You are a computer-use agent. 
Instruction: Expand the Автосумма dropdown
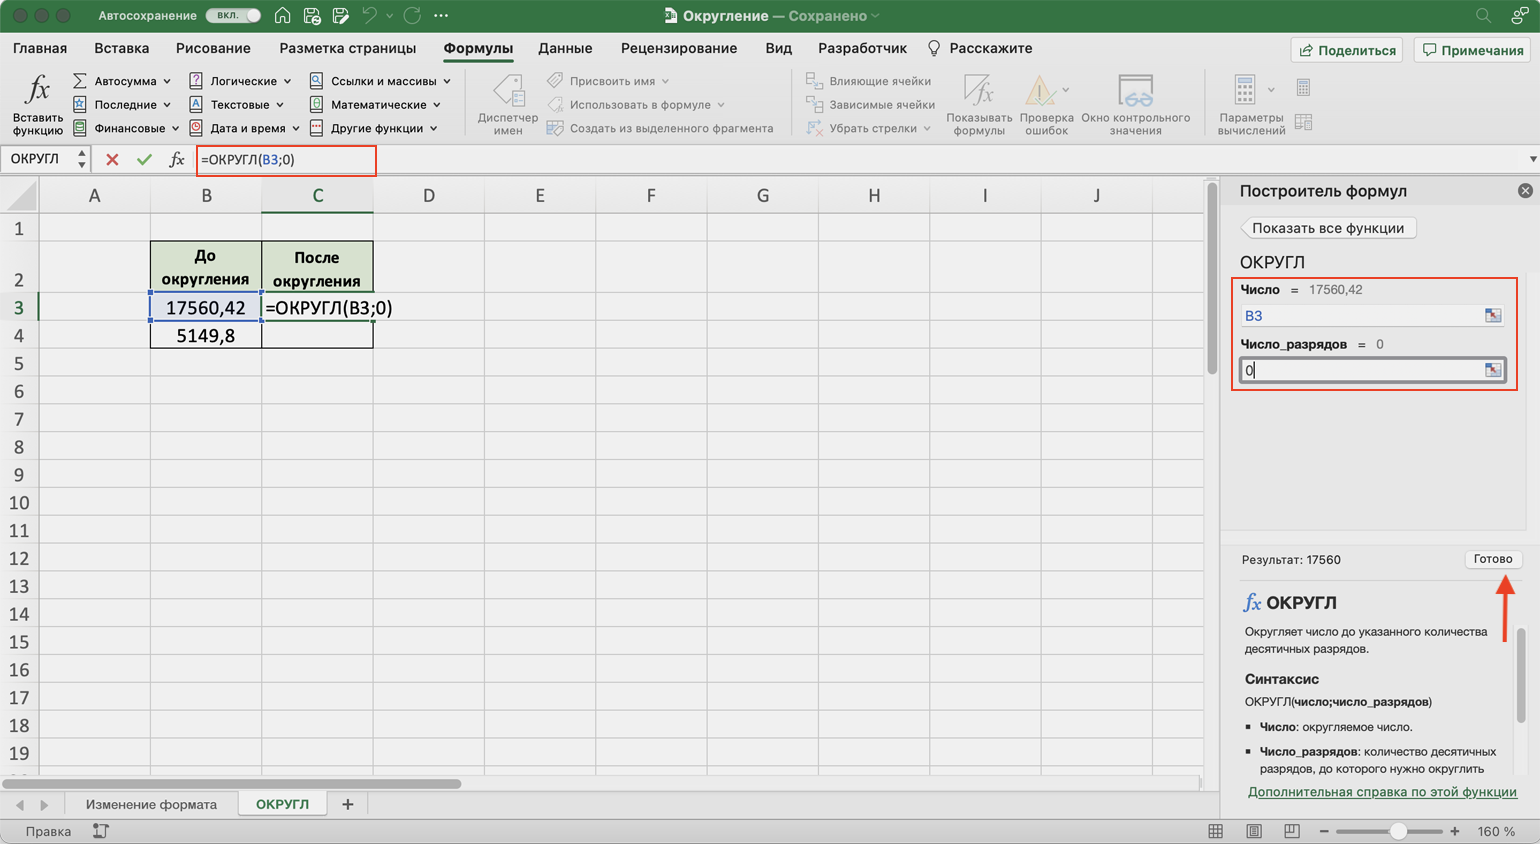click(166, 81)
